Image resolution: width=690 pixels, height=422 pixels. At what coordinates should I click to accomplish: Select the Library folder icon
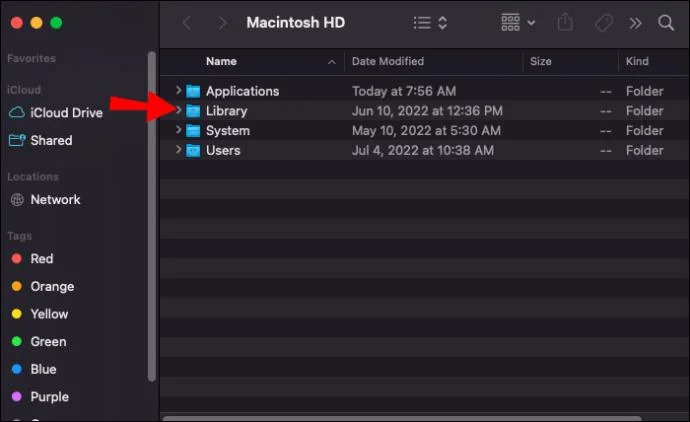[193, 111]
